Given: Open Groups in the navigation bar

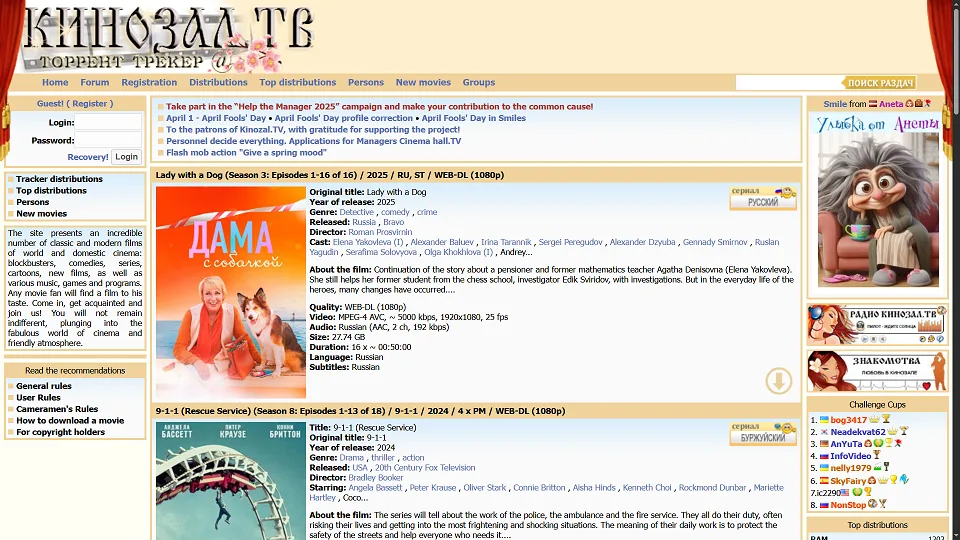Looking at the screenshot, I should tap(479, 82).
